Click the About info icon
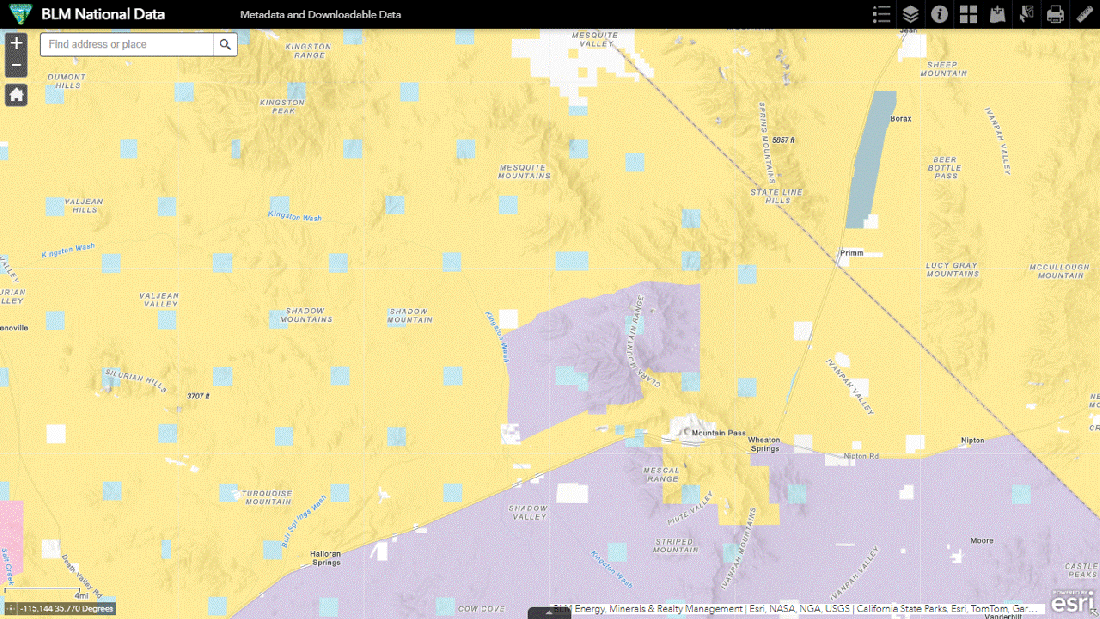The height and width of the screenshot is (619, 1100). click(x=939, y=14)
